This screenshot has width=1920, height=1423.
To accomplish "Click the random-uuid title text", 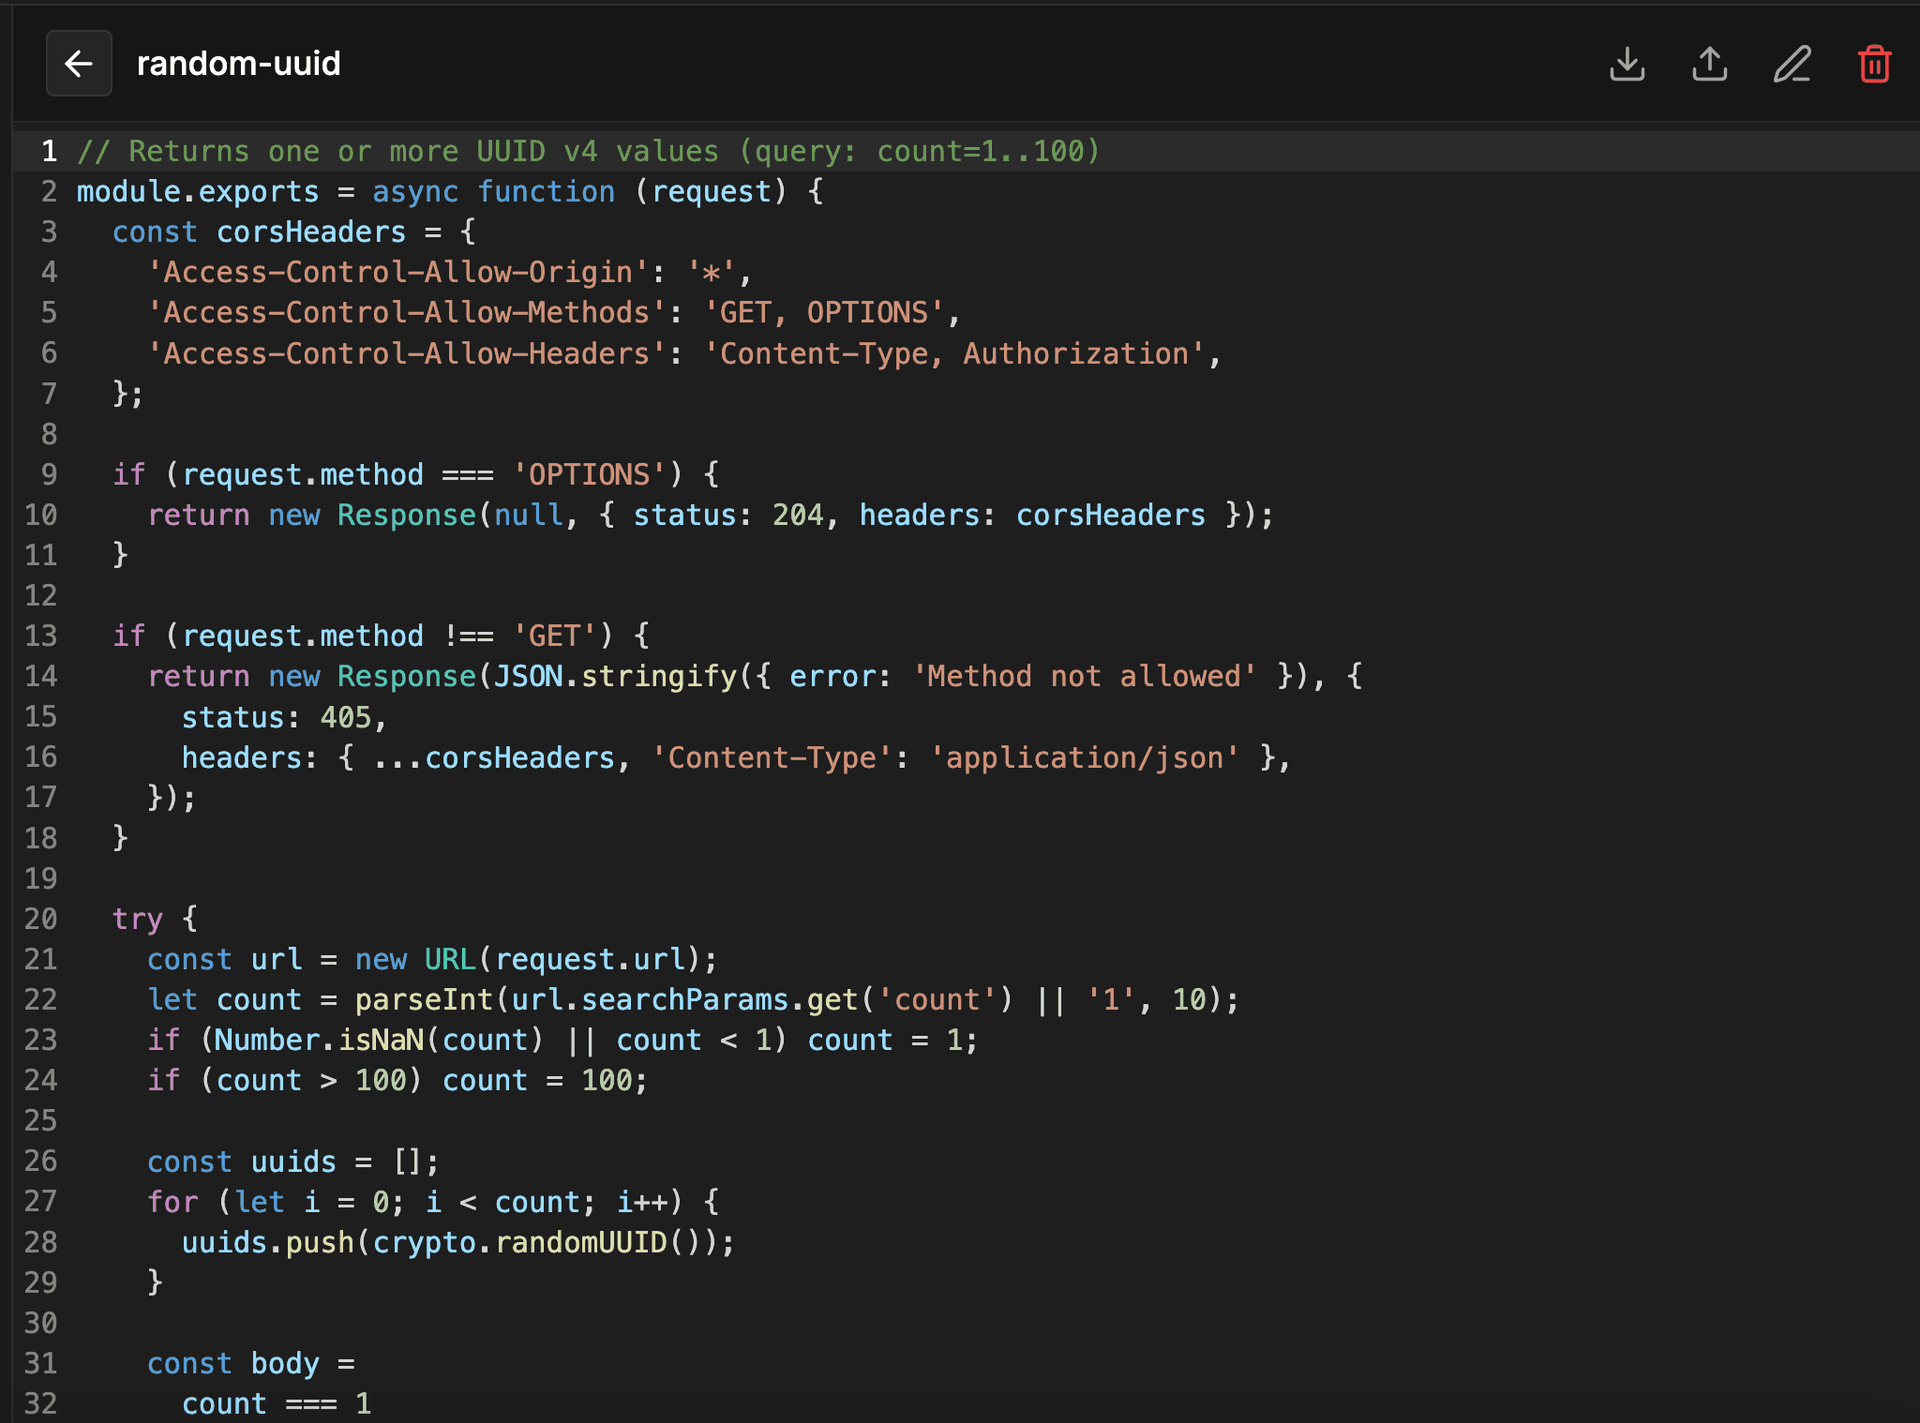I will pos(238,63).
